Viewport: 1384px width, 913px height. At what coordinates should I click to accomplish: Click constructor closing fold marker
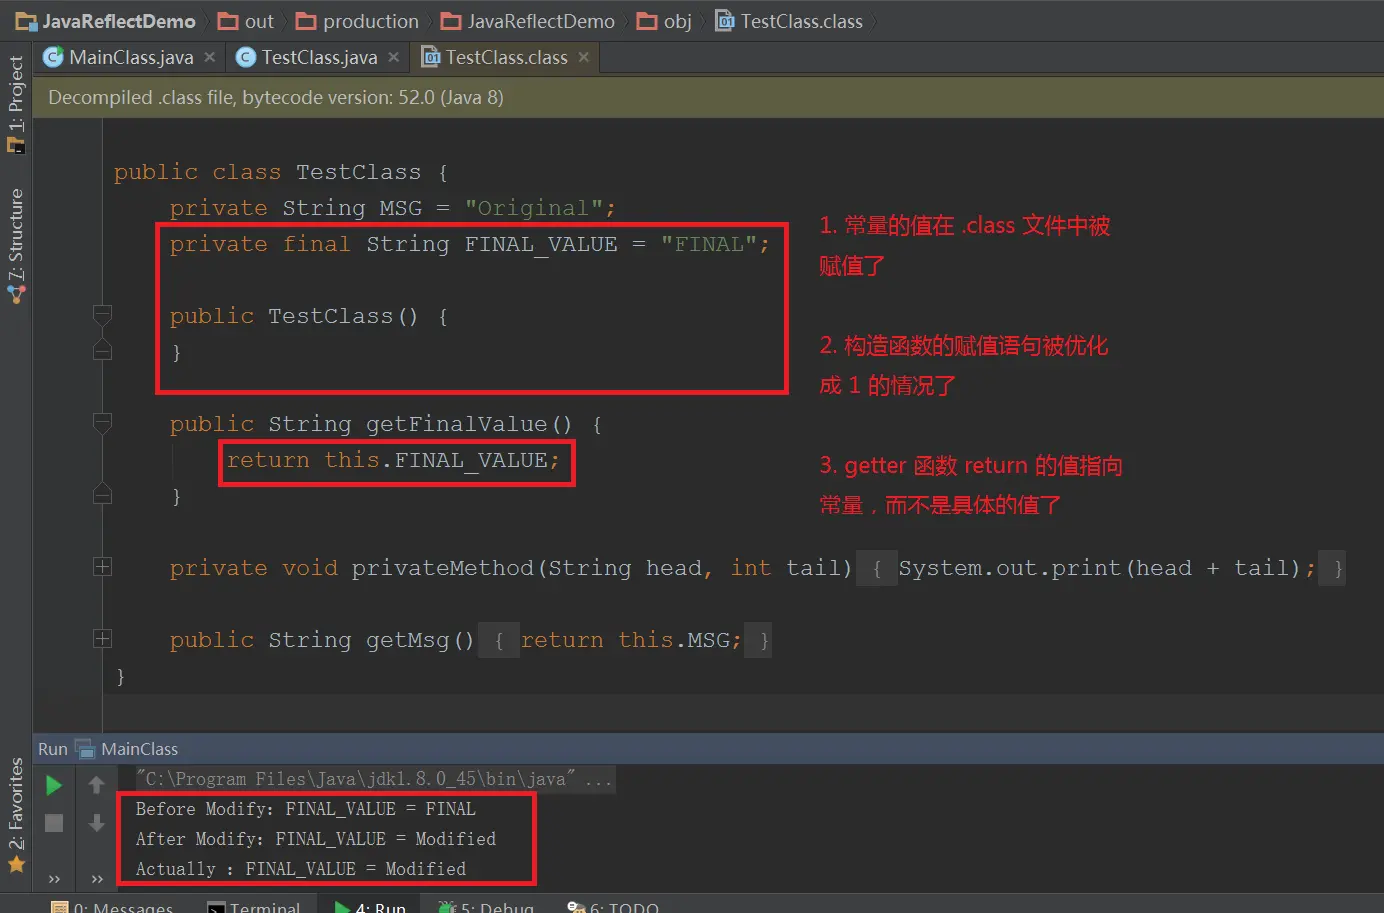tap(102, 350)
